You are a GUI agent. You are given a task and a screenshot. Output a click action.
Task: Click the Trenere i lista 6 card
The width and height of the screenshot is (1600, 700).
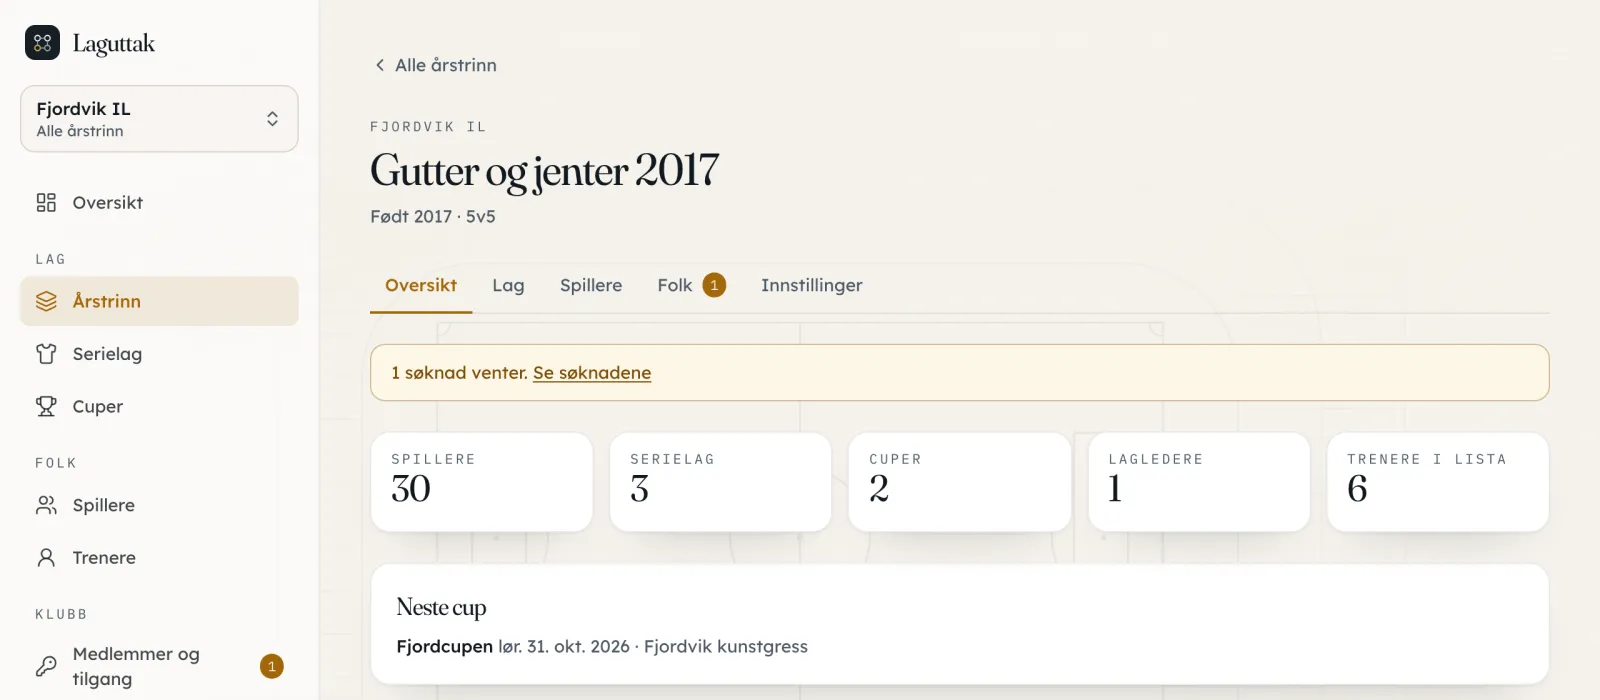click(1438, 482)
